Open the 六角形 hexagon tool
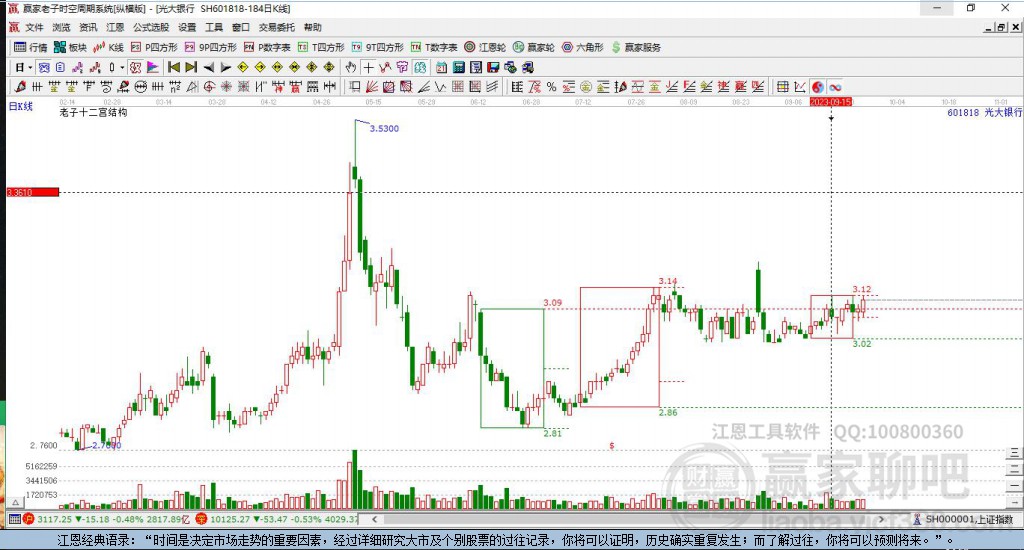 click(x=583, y=47)
